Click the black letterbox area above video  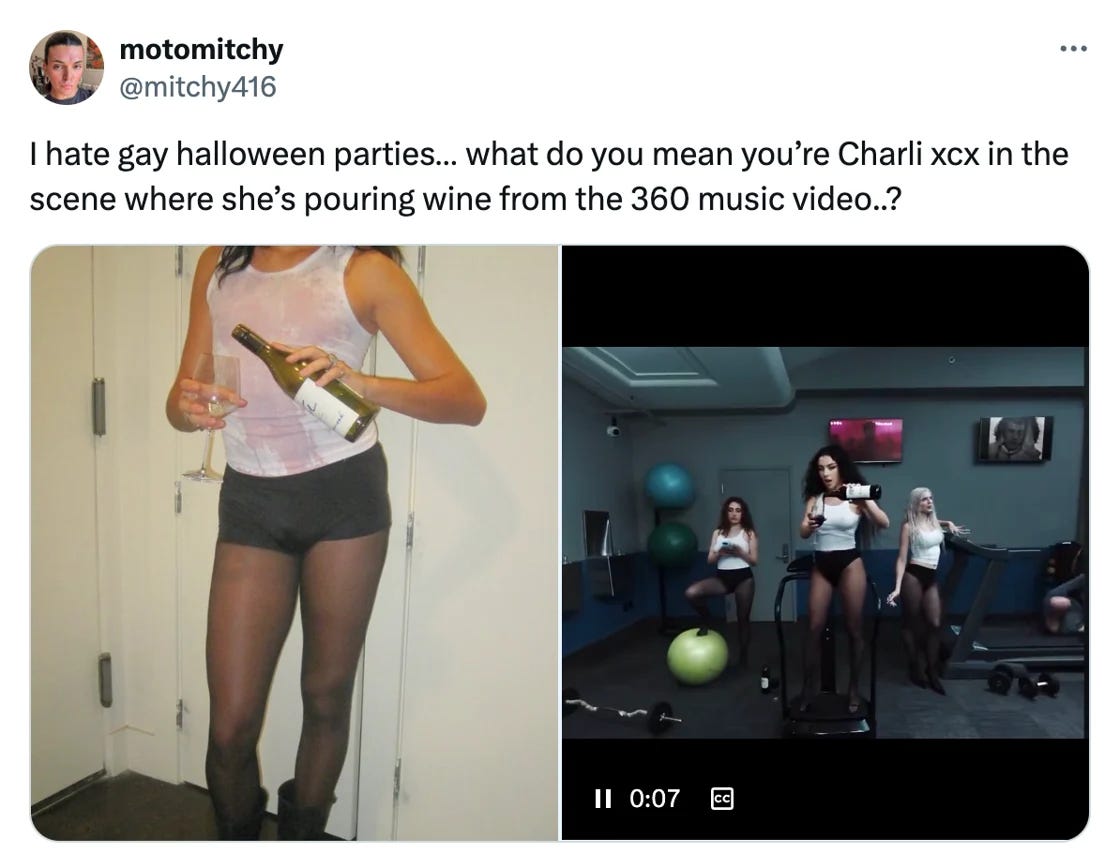[x=825, y=296]
